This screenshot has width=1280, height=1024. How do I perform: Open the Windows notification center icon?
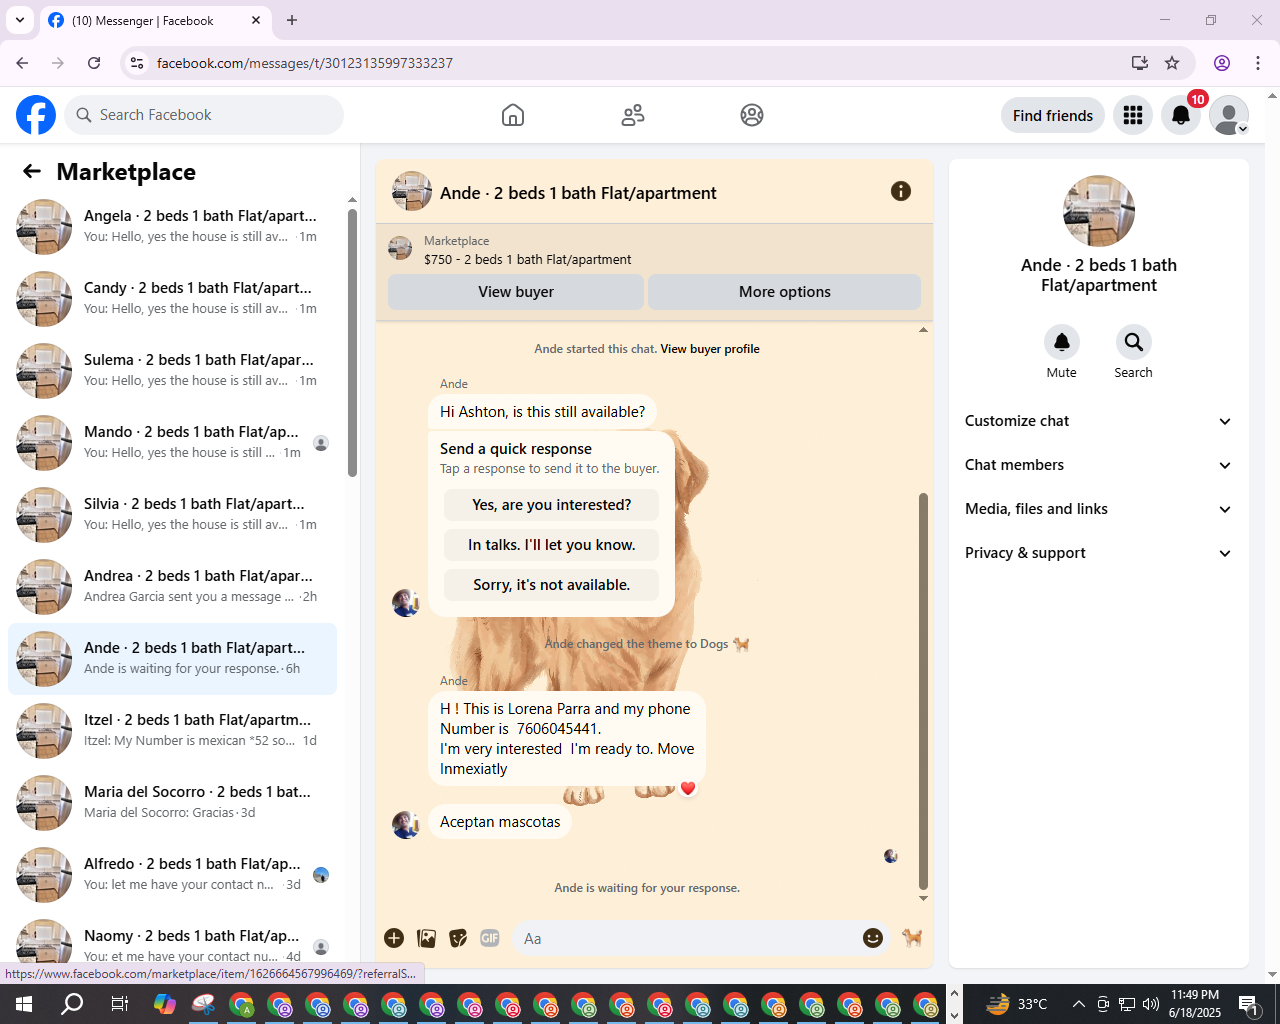coord(1250,1004)
